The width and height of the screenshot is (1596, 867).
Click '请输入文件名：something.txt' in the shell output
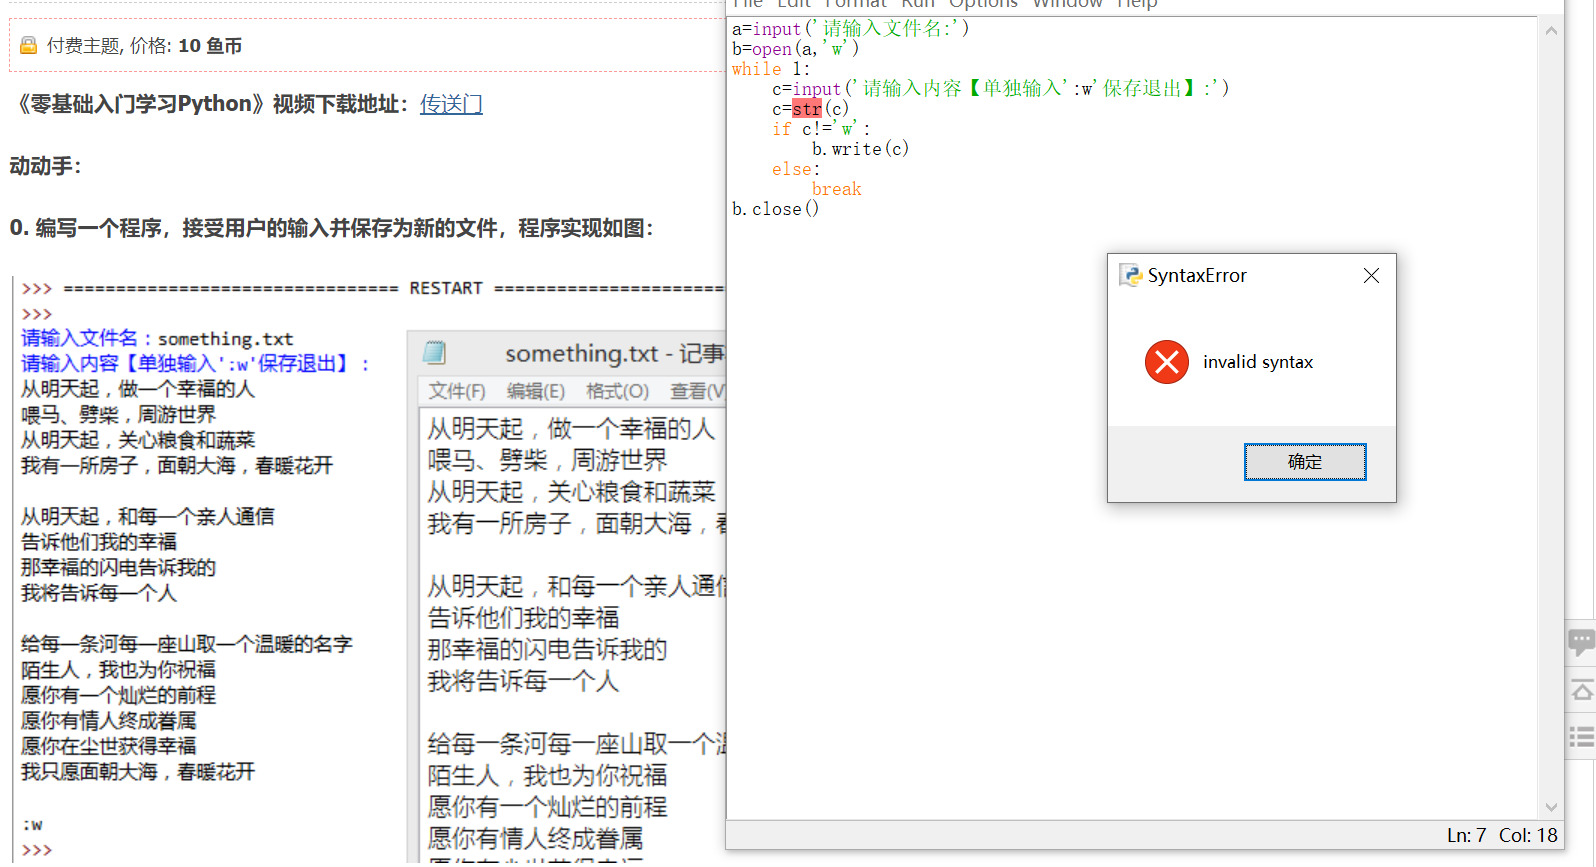click(x=157, y=339)
